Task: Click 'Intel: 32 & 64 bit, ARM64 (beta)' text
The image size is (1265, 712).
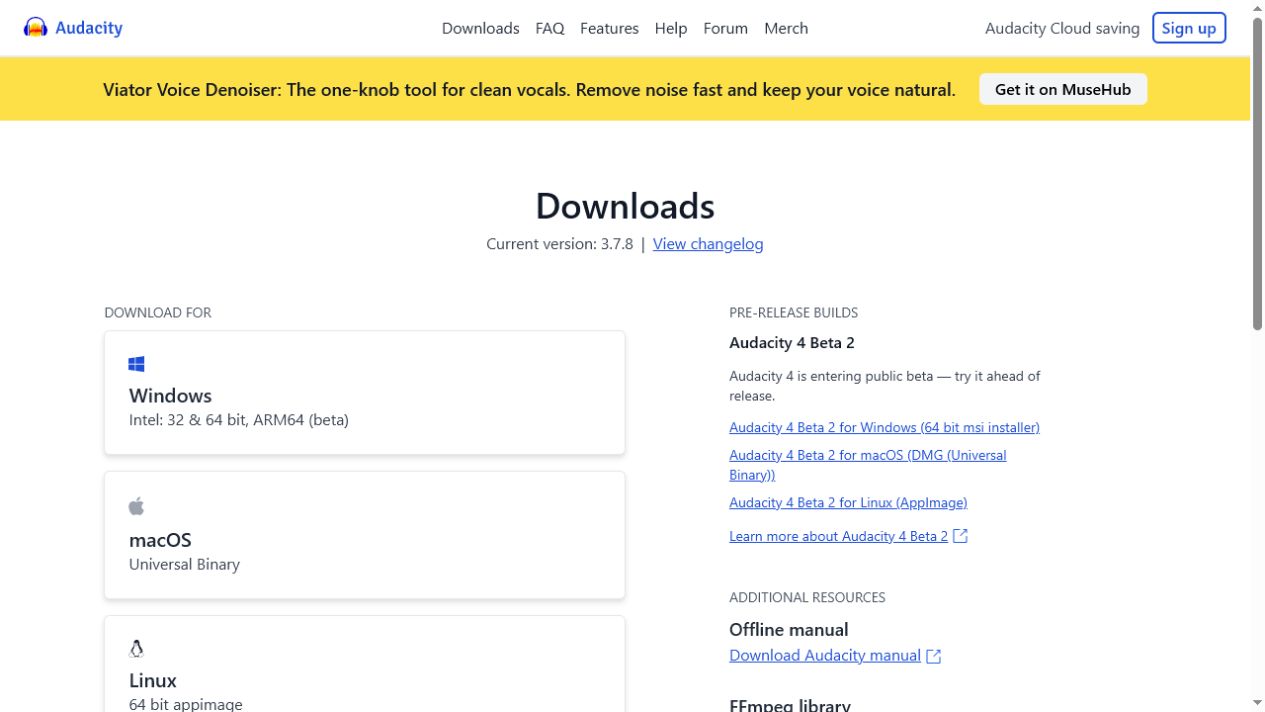Action: (239, 420)
